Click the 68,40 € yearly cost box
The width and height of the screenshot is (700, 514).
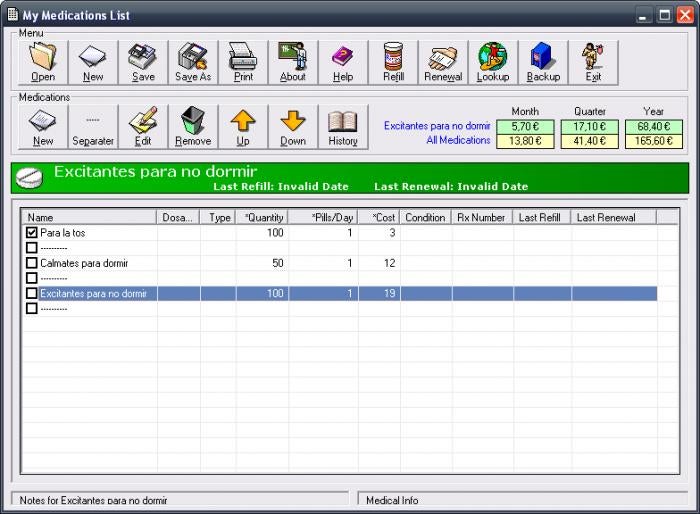click(654, 126)
